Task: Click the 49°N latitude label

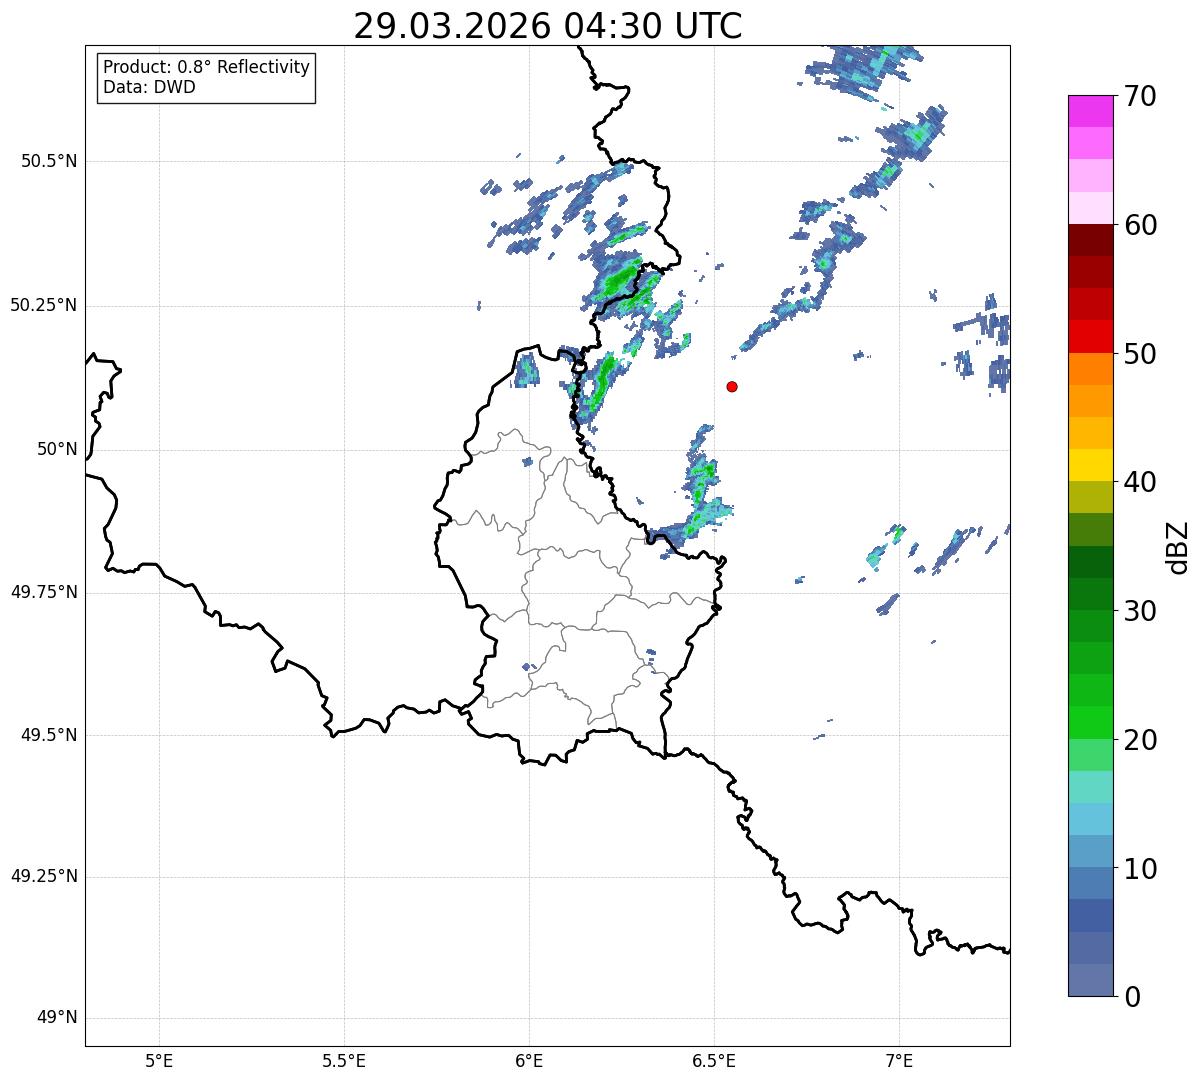Action: point(57,1017)
